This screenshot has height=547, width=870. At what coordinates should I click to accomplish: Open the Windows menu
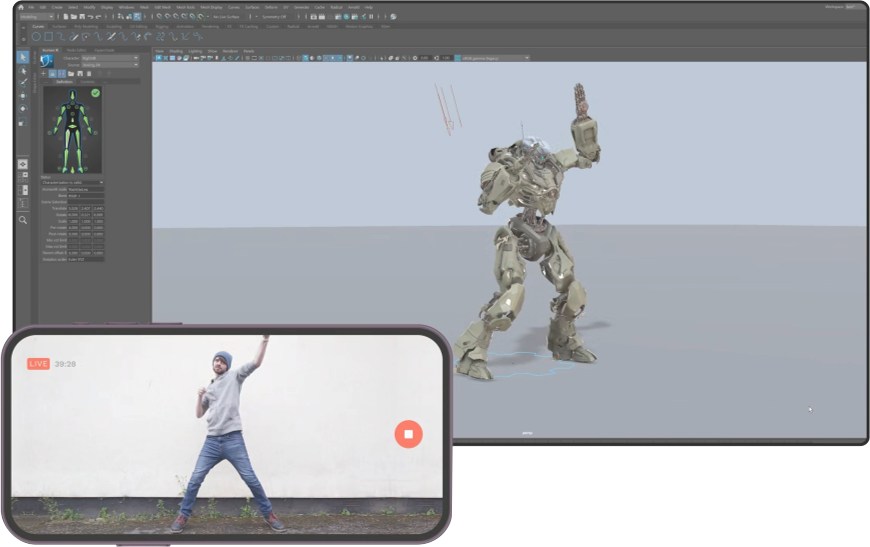127,7
